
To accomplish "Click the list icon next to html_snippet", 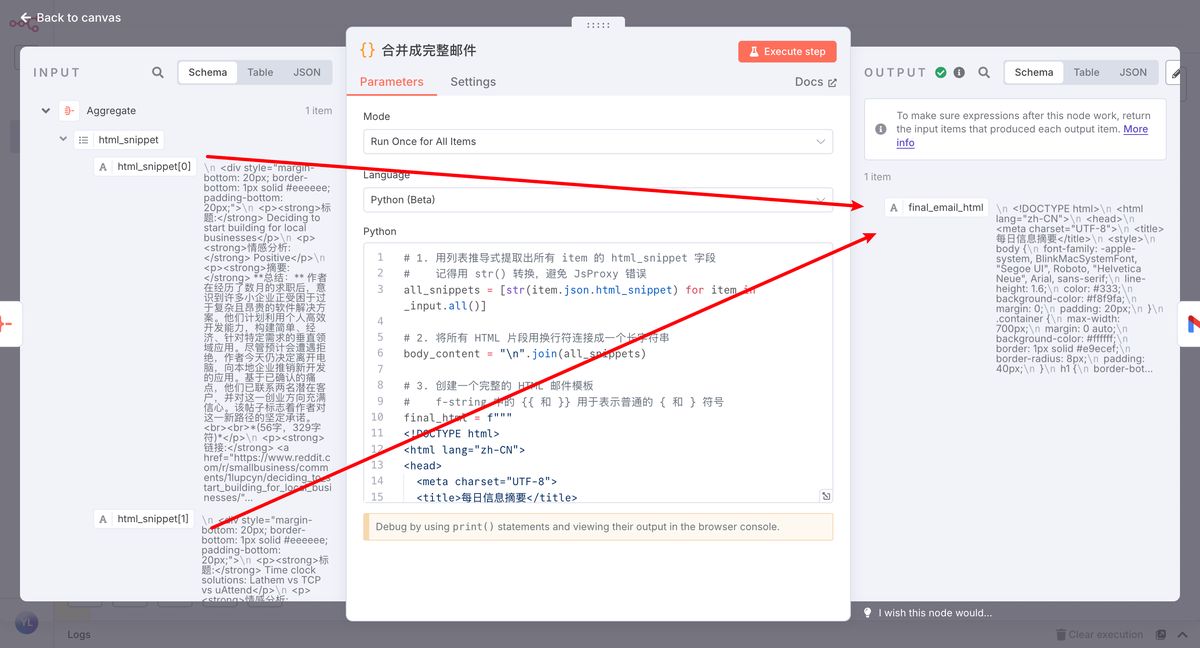I will click(x=82, y=140).
